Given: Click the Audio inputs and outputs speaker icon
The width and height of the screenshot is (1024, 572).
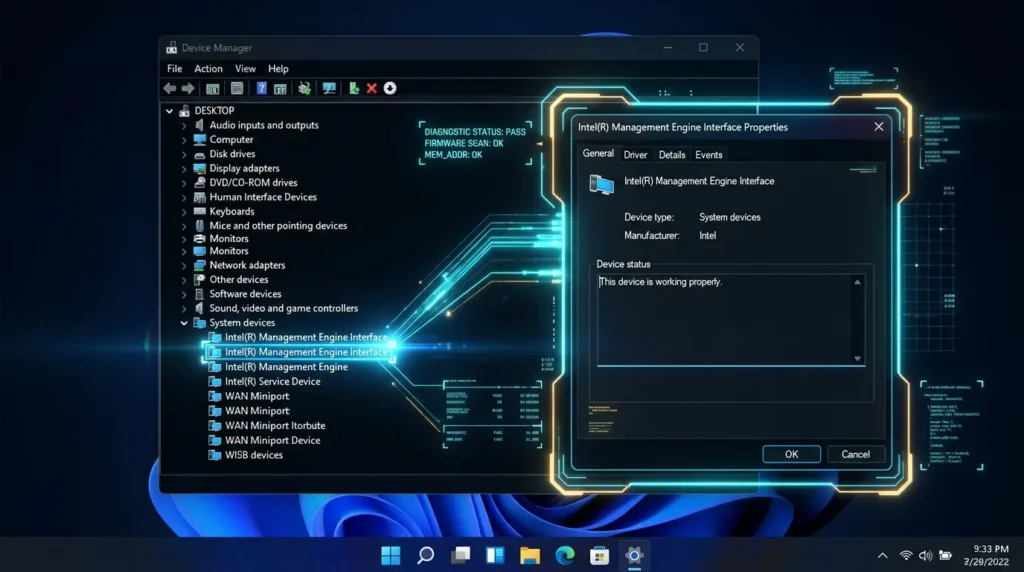Looking at the screenshot, I should pos(200,125).
